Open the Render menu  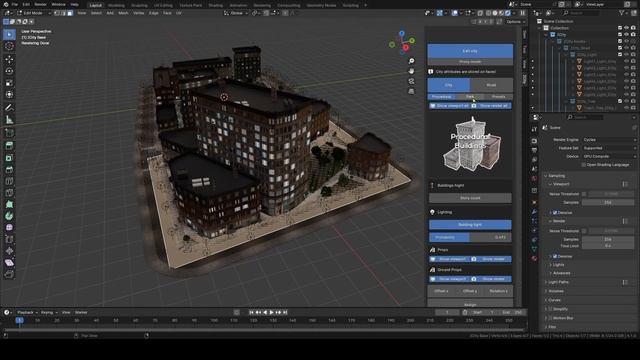[40, 4]
